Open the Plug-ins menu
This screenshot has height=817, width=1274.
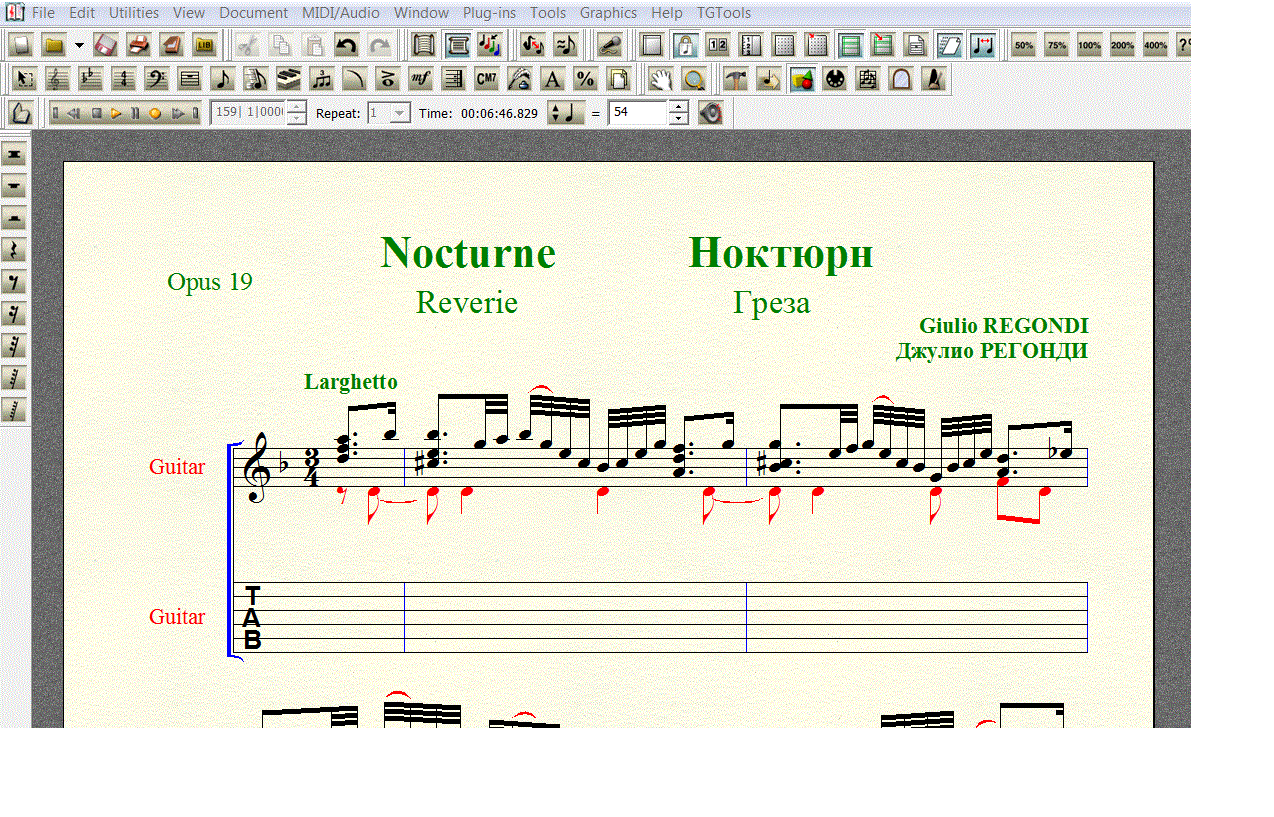[x=490, y=13]
